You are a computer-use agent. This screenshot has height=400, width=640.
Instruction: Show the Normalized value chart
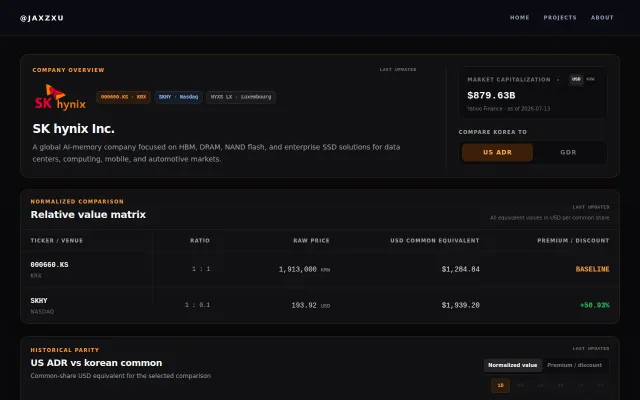coord(513,365)
